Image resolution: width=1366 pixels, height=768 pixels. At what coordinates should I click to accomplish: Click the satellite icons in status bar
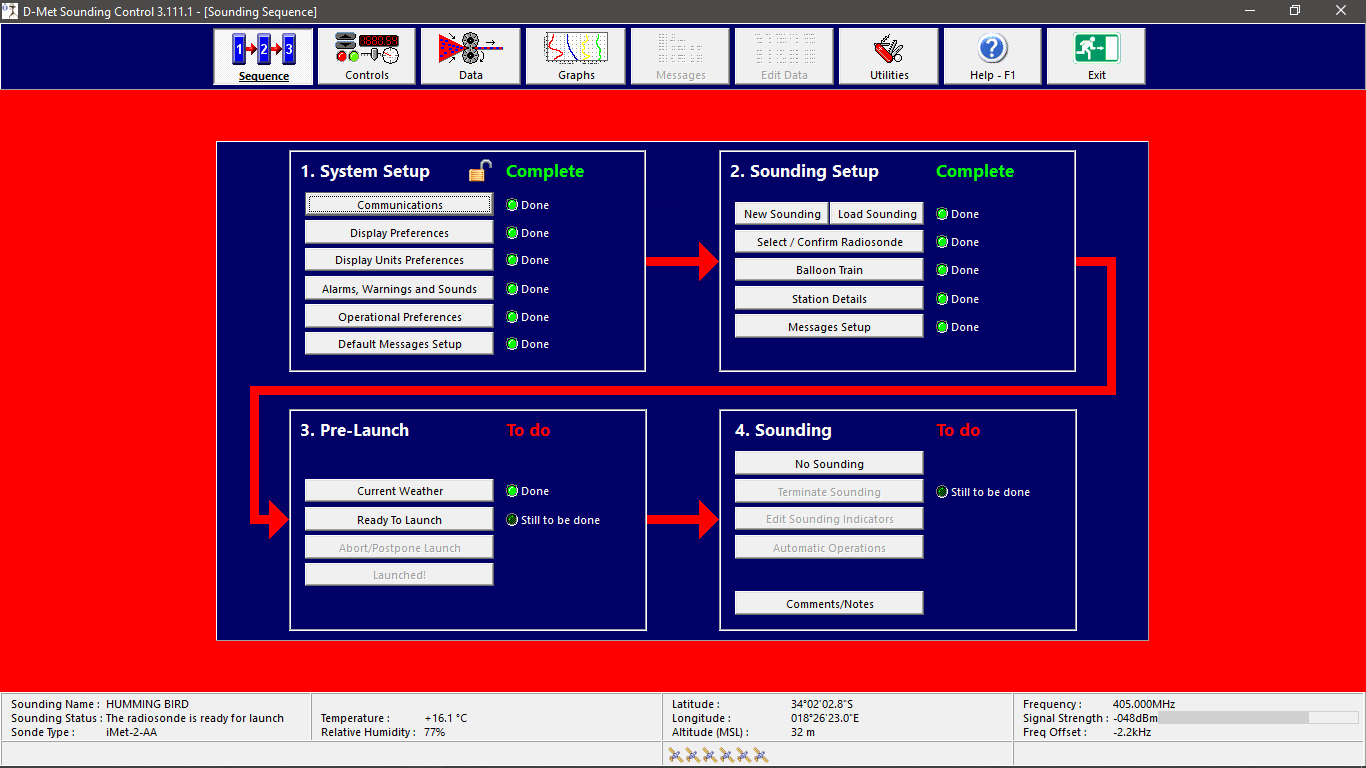718,755
